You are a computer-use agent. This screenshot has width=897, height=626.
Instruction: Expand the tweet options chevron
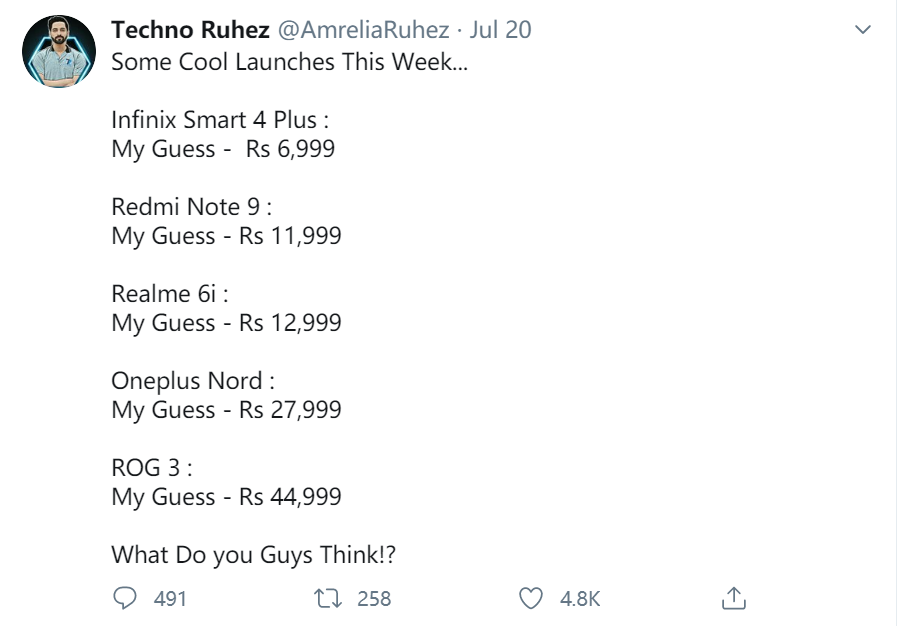[864, 31]
